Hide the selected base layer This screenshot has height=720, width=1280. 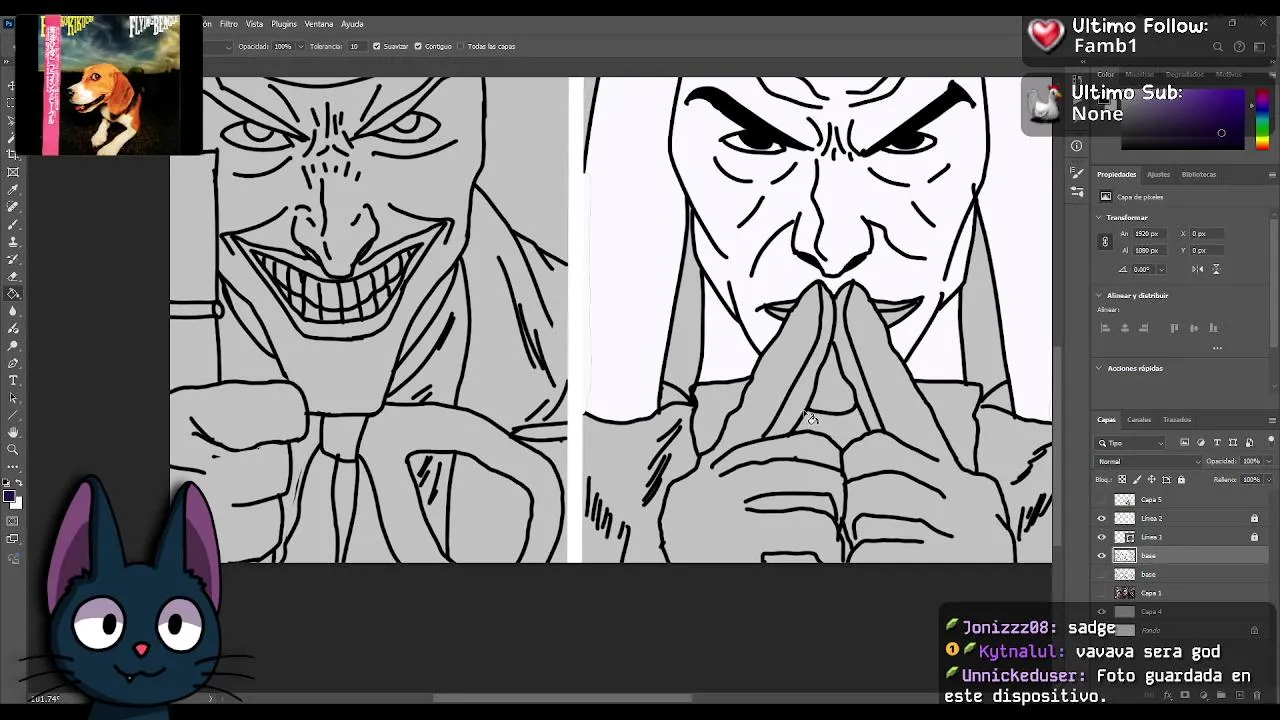[x=1102, y=556]
